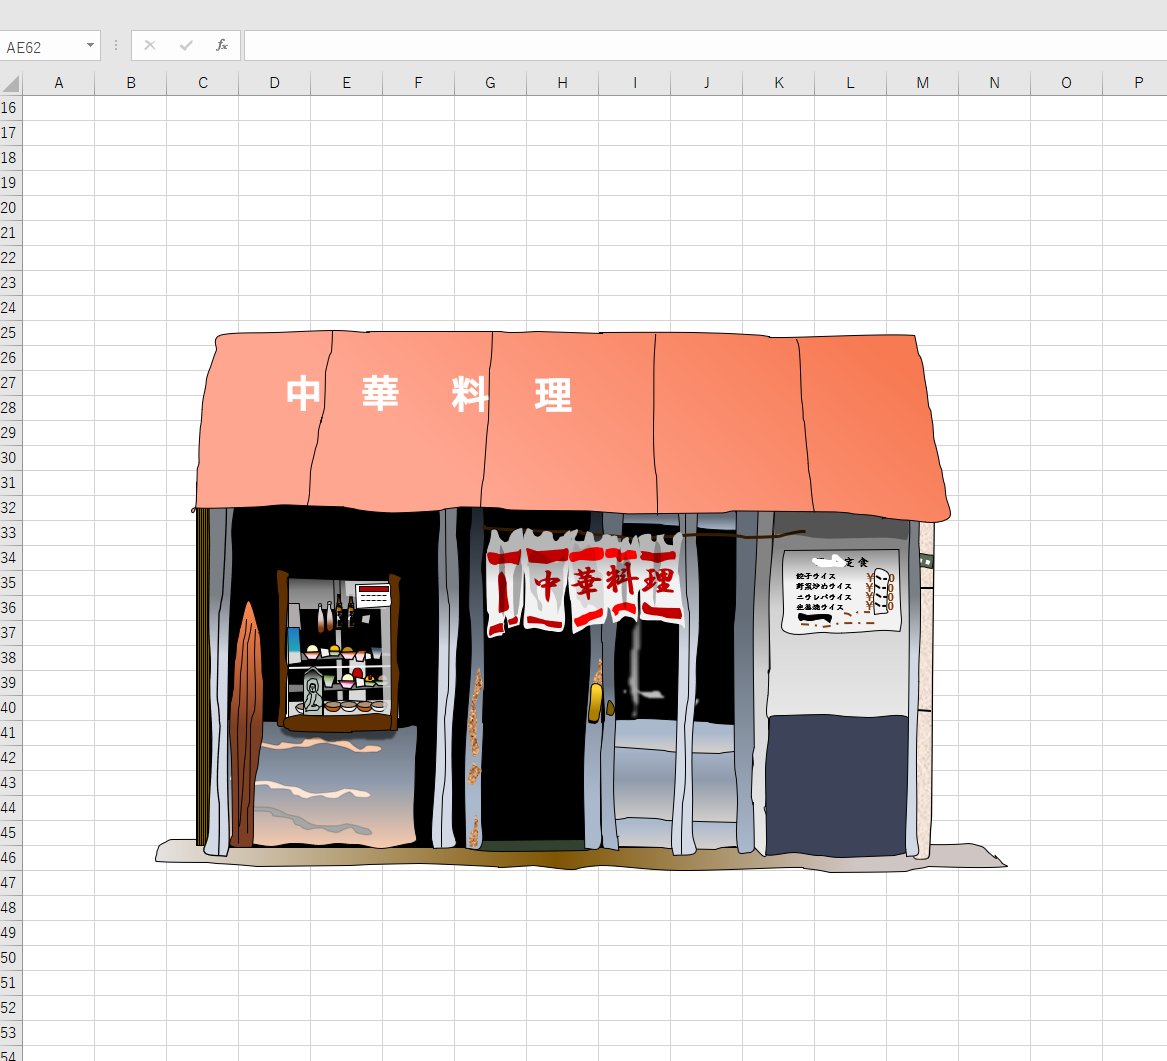The width and height of the screenshot is (1167, 1061).
Task: Select column A header
Action: click(x=59, y=83)
